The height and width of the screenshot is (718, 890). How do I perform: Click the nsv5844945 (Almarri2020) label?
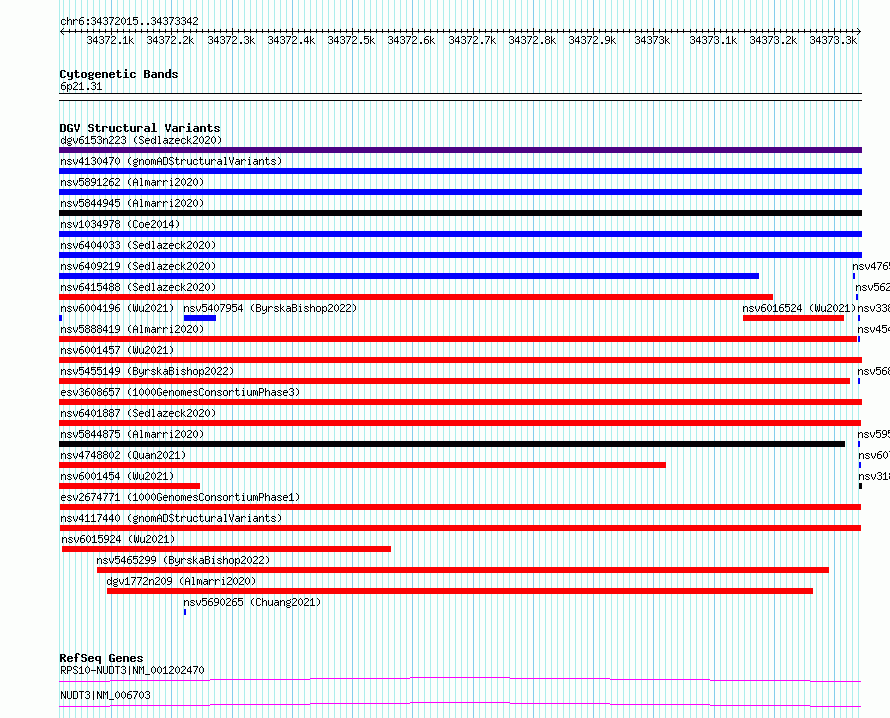point(132,203)
